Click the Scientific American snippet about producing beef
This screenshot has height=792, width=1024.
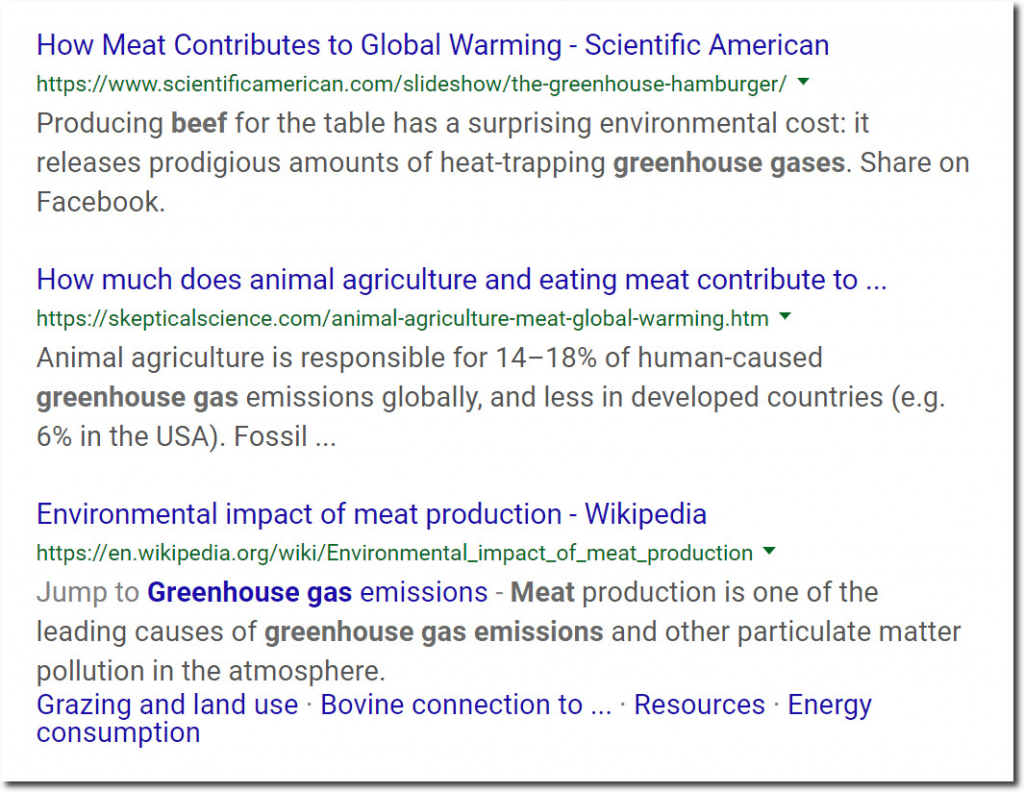tap(503, 163)
